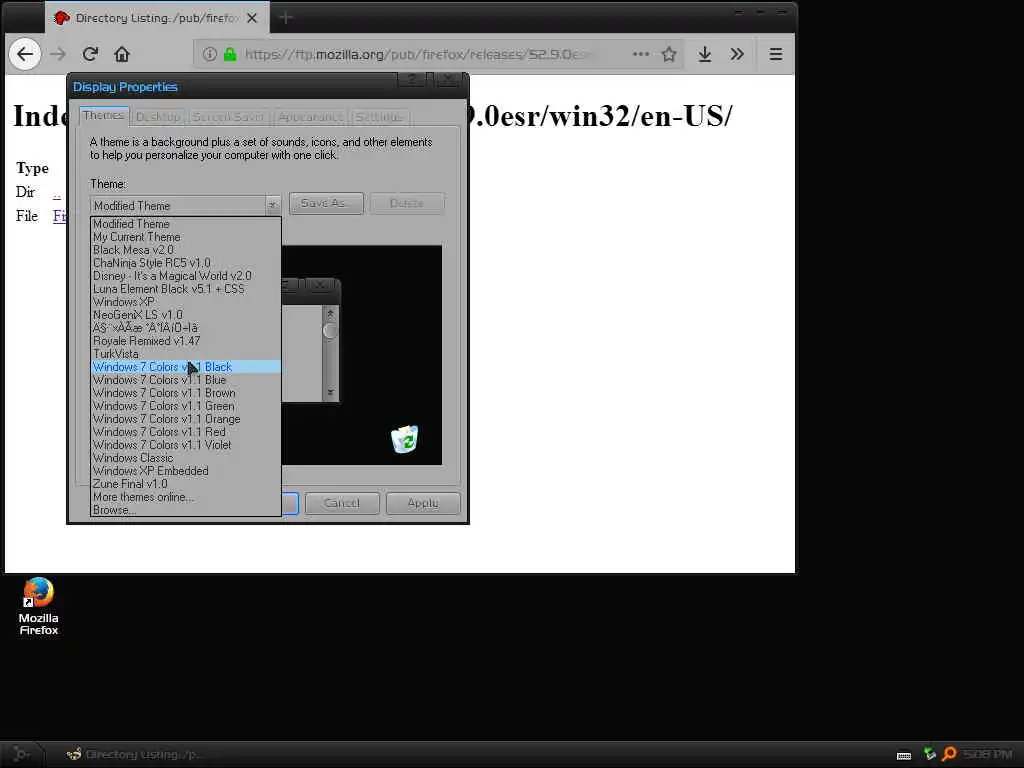Show more toolbar tools chevron
1024x768 pixels.
[737, 54]
